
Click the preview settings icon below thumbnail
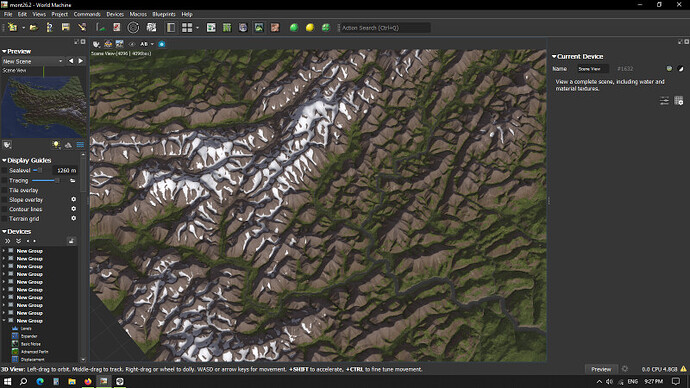pyautogui.click(x=7, y=145)
